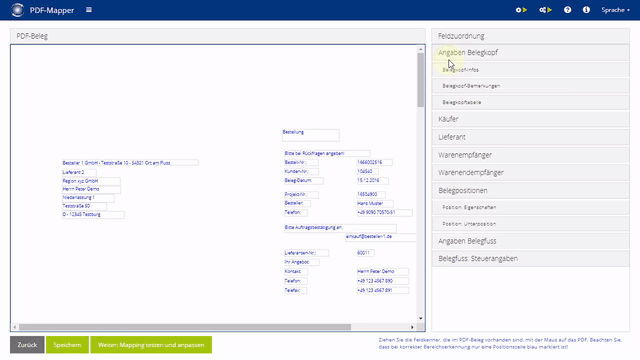Select the Besteller 1 GmbH sender line field

pyautogui.click(x=130, y=163)
